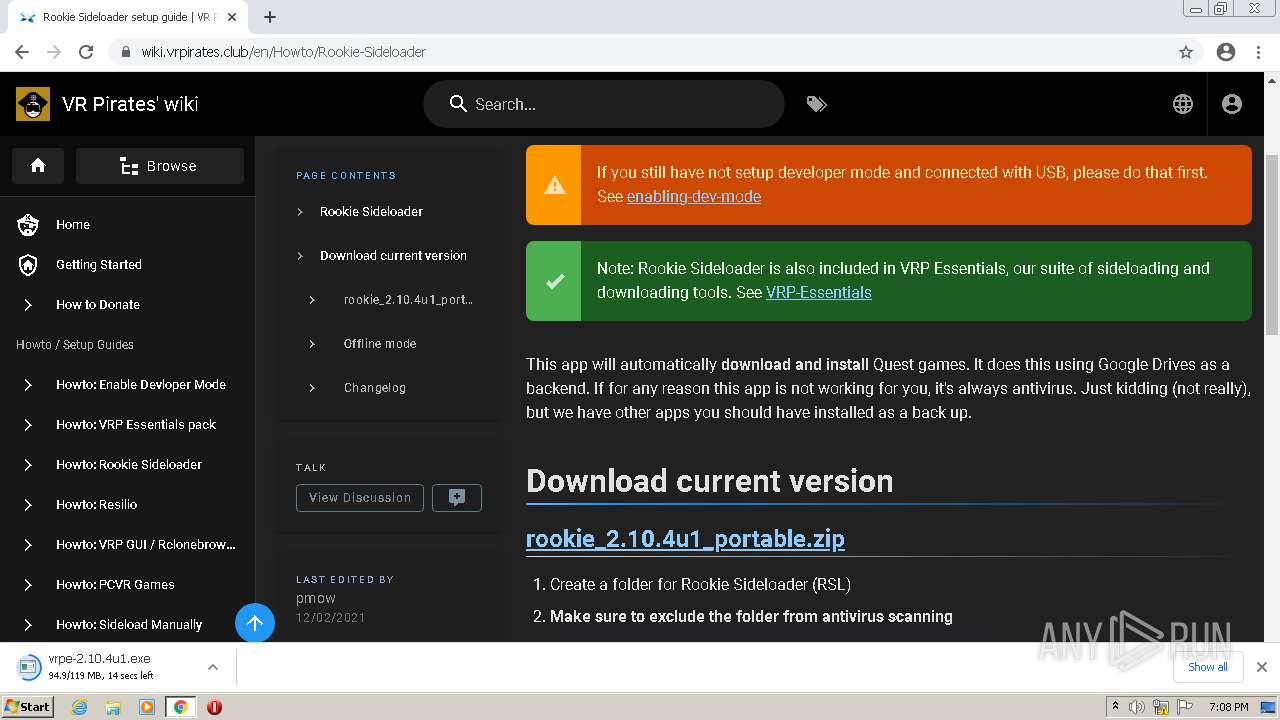Click the volume icon in system tray
1280x720 pixels.
pos(1137,707)
